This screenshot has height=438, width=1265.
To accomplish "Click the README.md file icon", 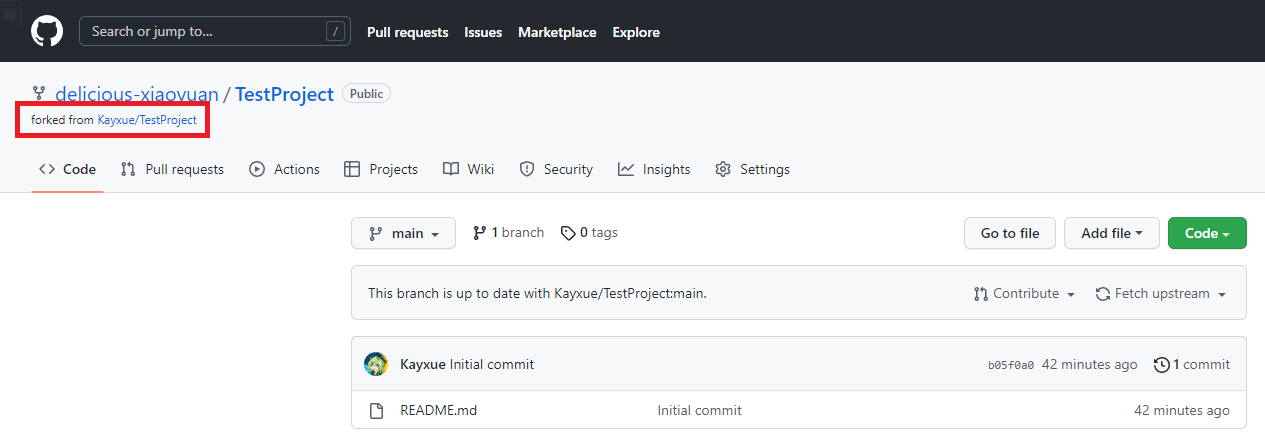I will 377,410.
